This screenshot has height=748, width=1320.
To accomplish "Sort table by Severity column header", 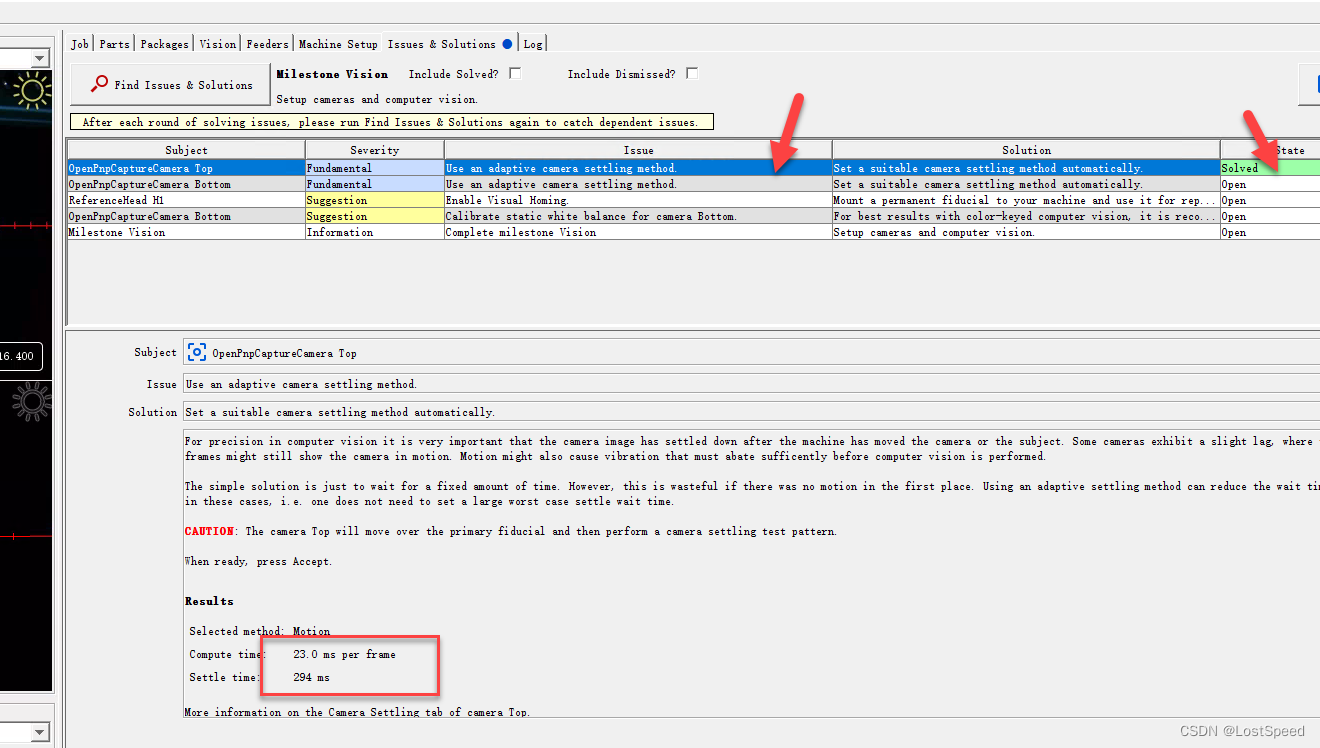I will [375, 150].
